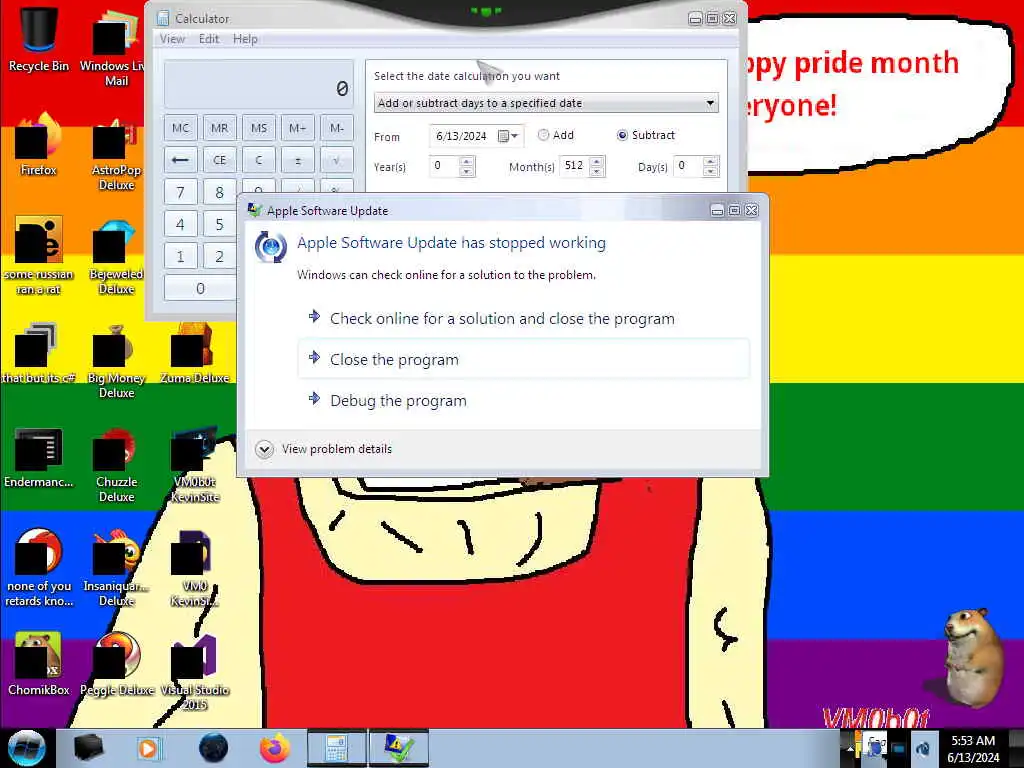Select the Subtract radio button
This screenshot has height=768, width=1024.
(622, 135)
